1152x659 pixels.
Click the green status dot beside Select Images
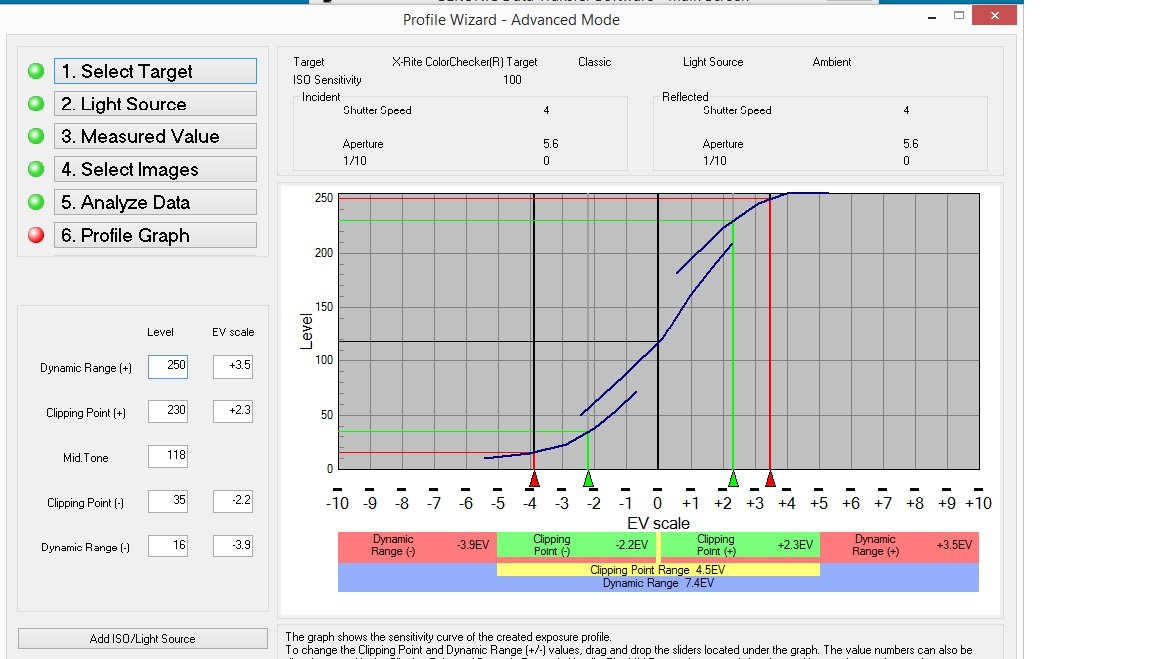[x=36, y=169]
